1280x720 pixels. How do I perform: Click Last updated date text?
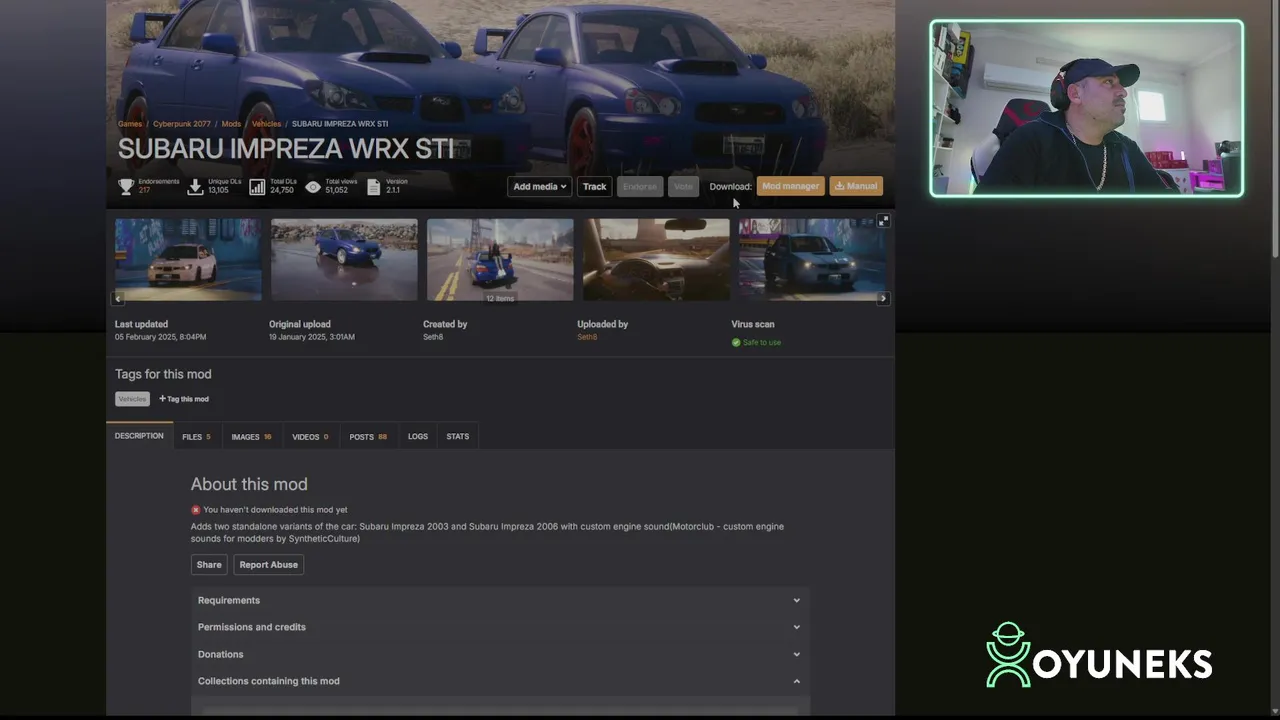pyautogui.click(x=162, y=337)
